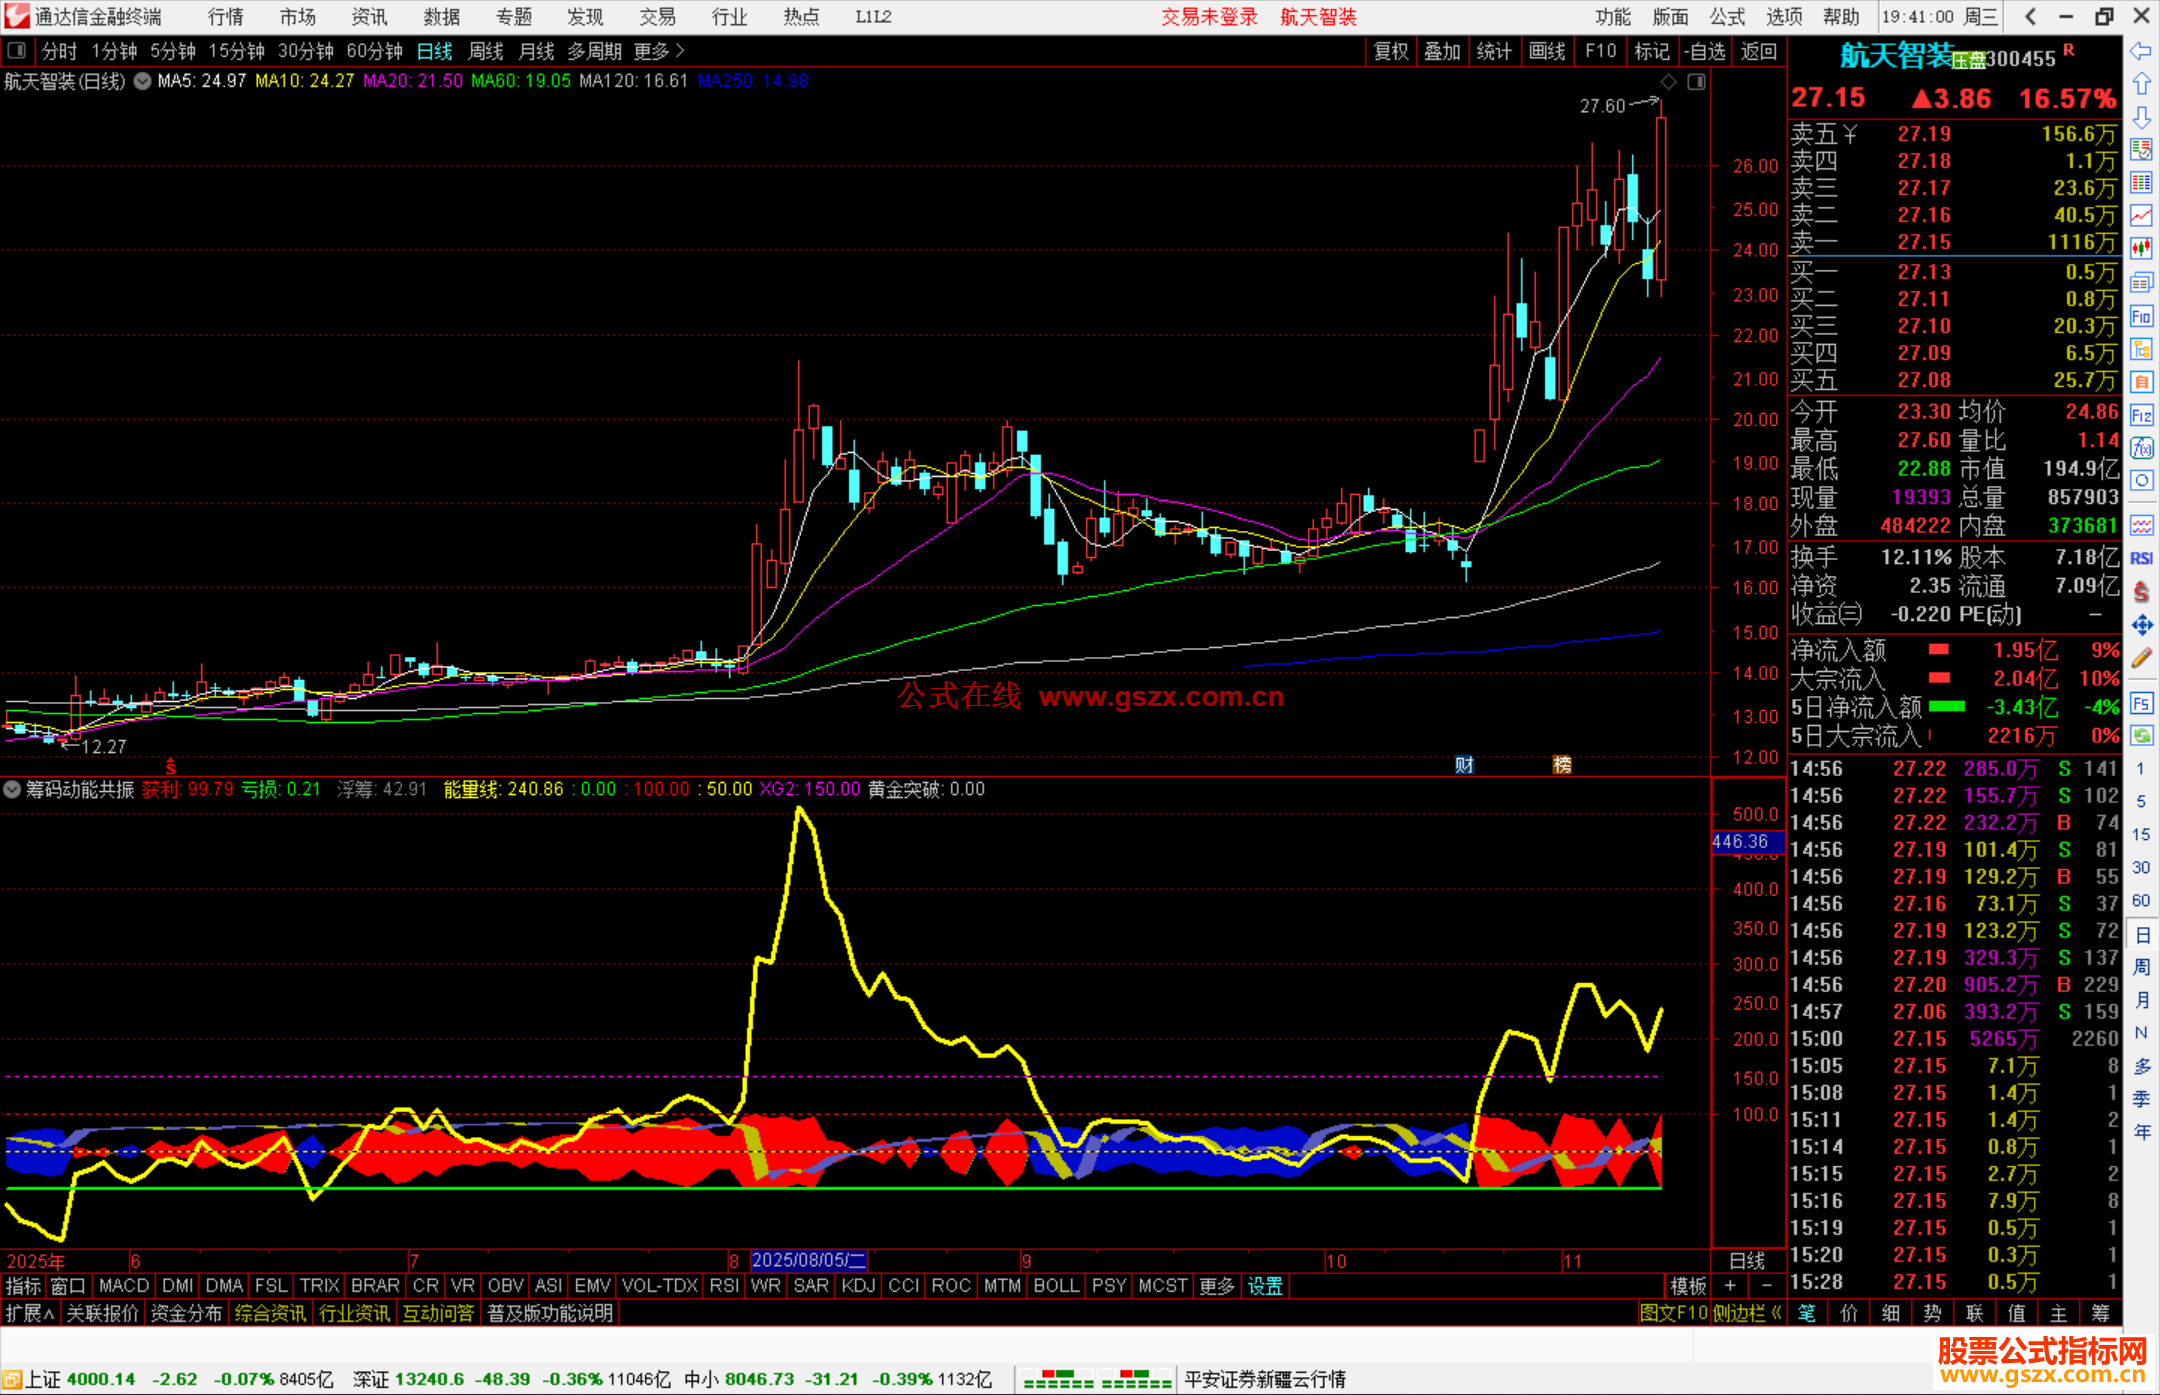The height and width of the screenshot is (1395, 2160).
Task: Toggle the side panel icon above chart
Action: [1696, 82]
